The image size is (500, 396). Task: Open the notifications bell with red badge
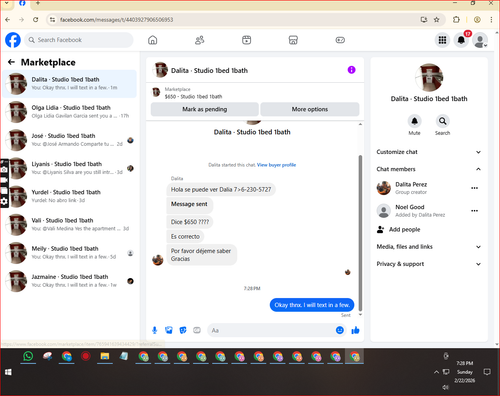[x=461, y=40]
